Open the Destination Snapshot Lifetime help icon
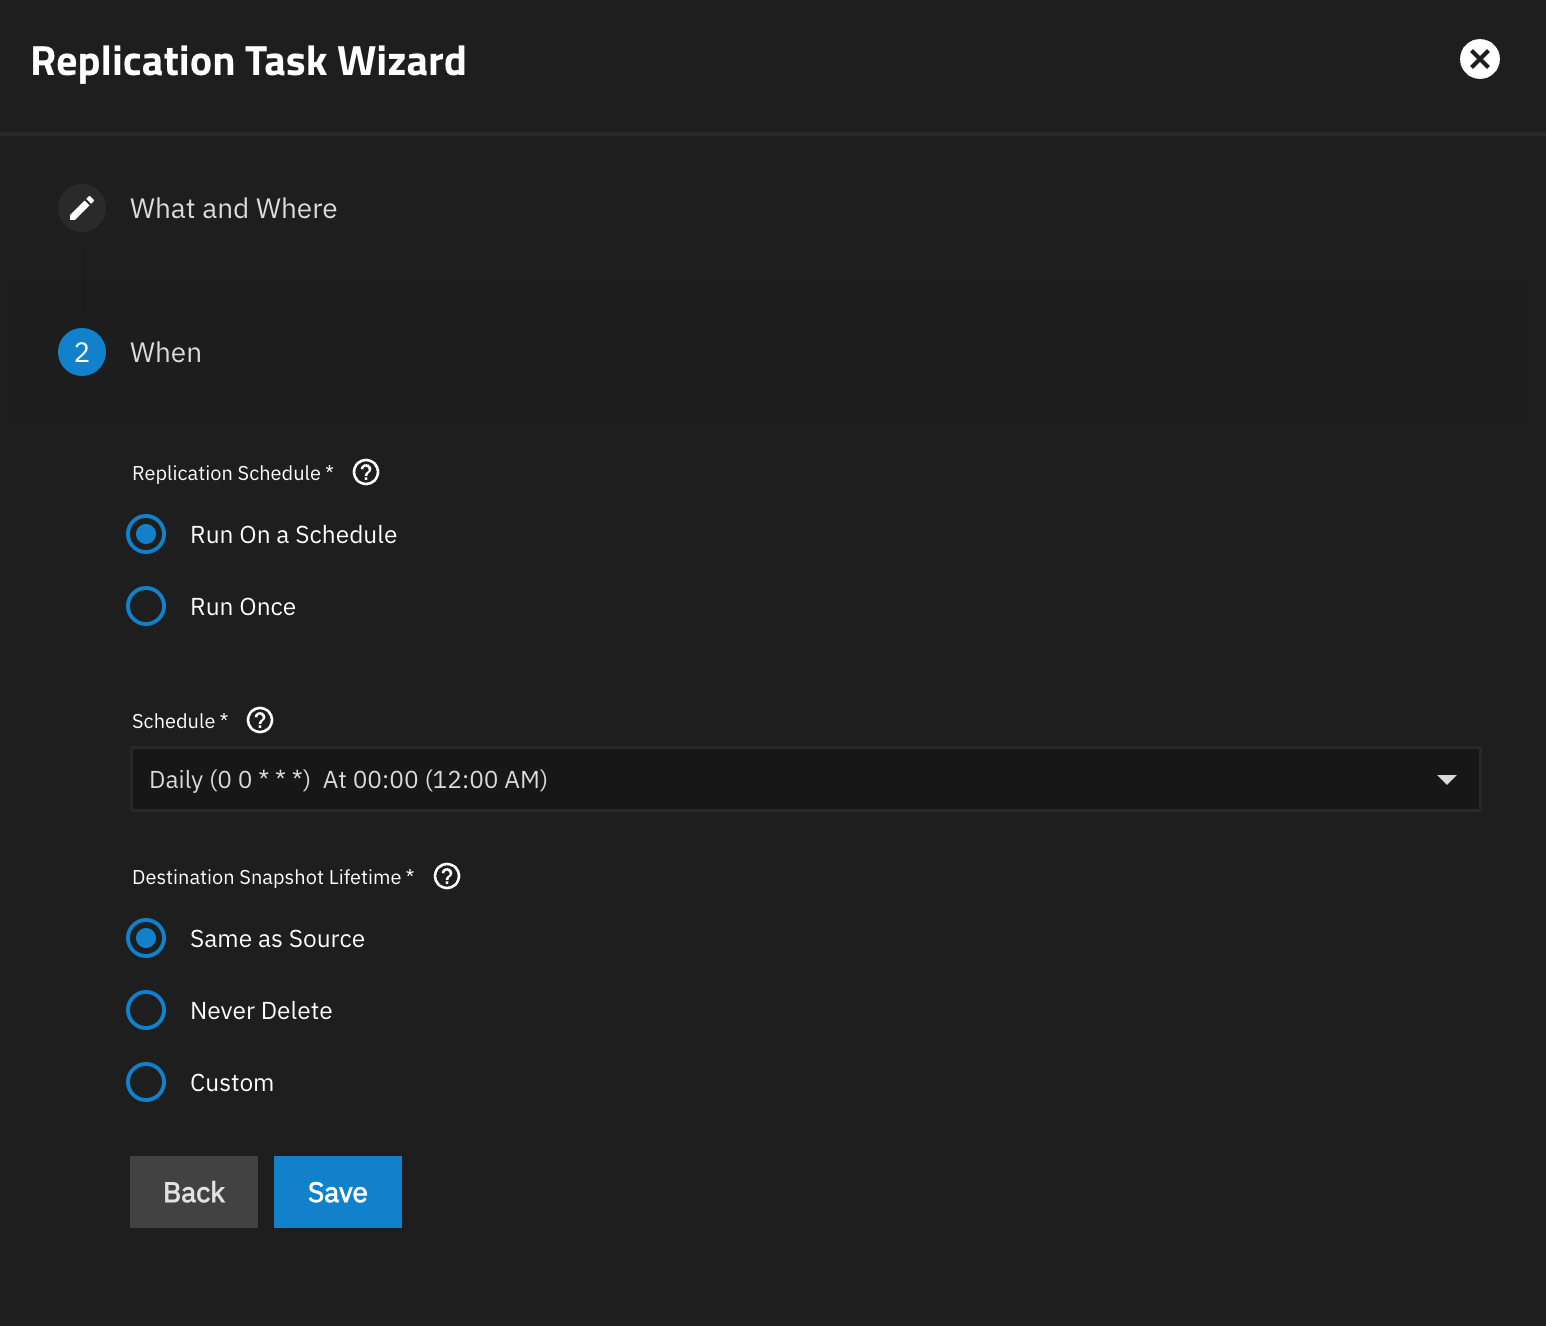Image resolution: width=1546 pixels, height=1326 pixels. tap(447, 876)
